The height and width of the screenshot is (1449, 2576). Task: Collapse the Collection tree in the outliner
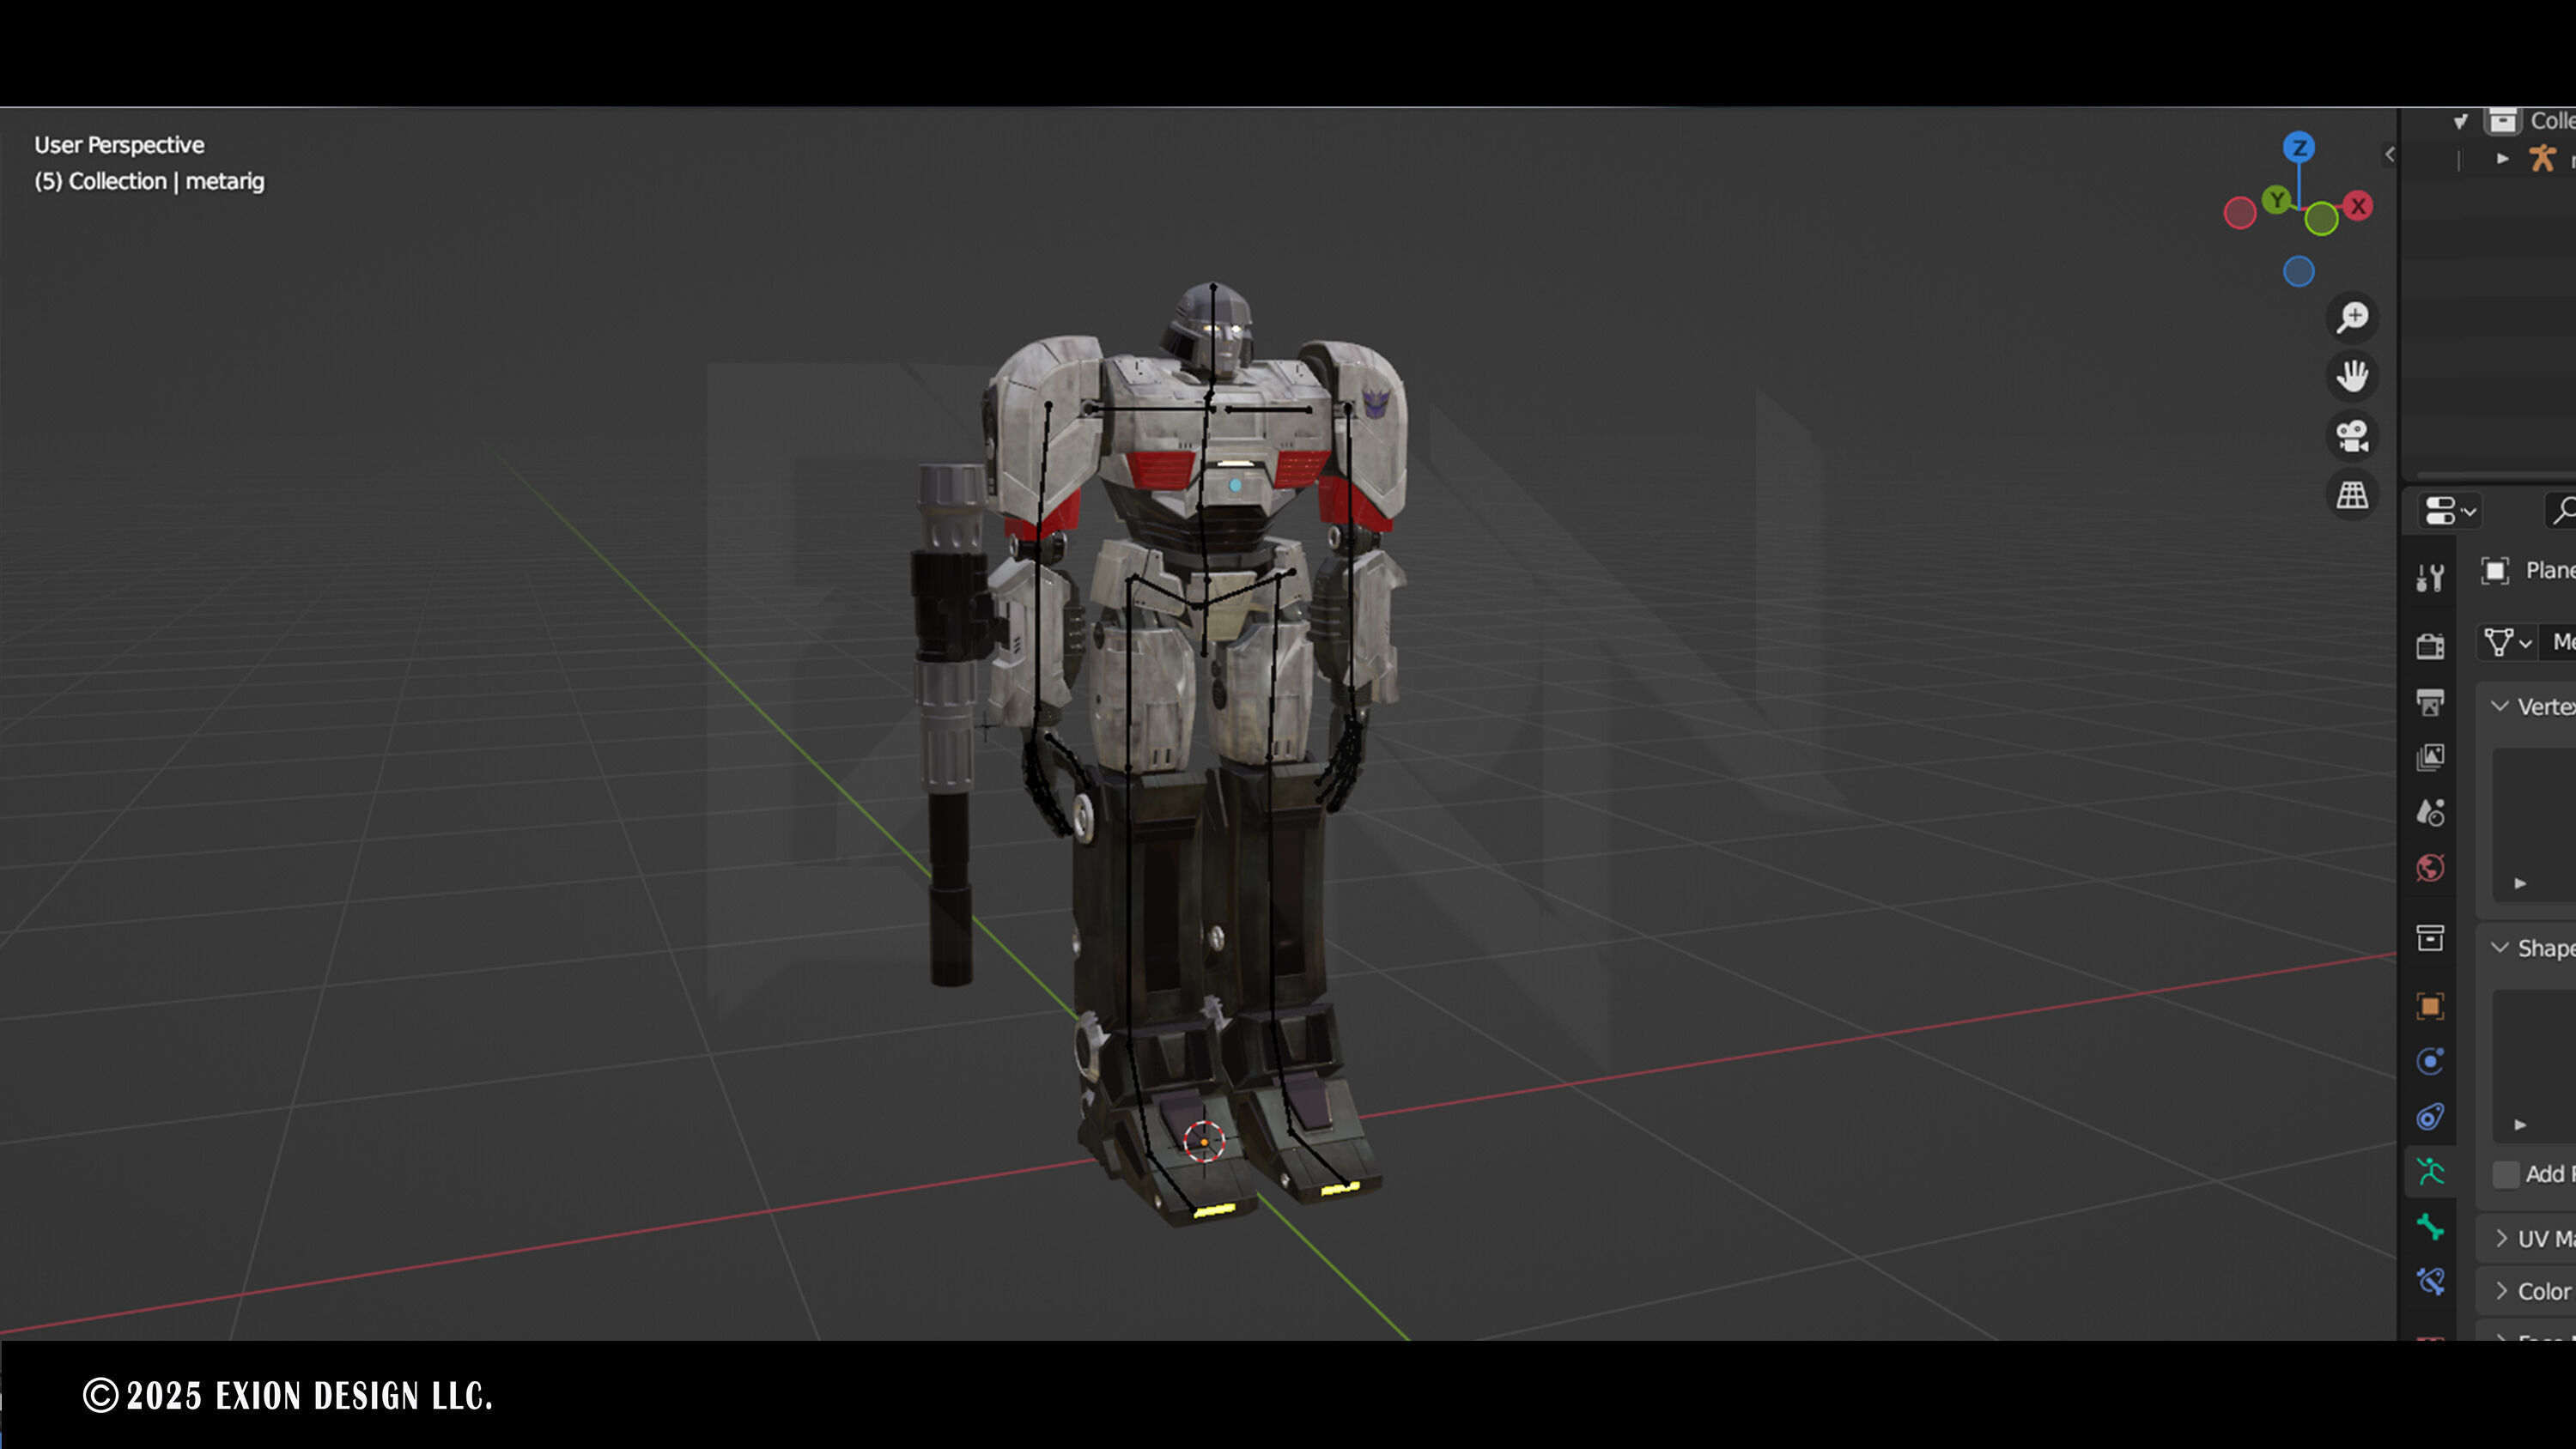(x=2460, y=122)
